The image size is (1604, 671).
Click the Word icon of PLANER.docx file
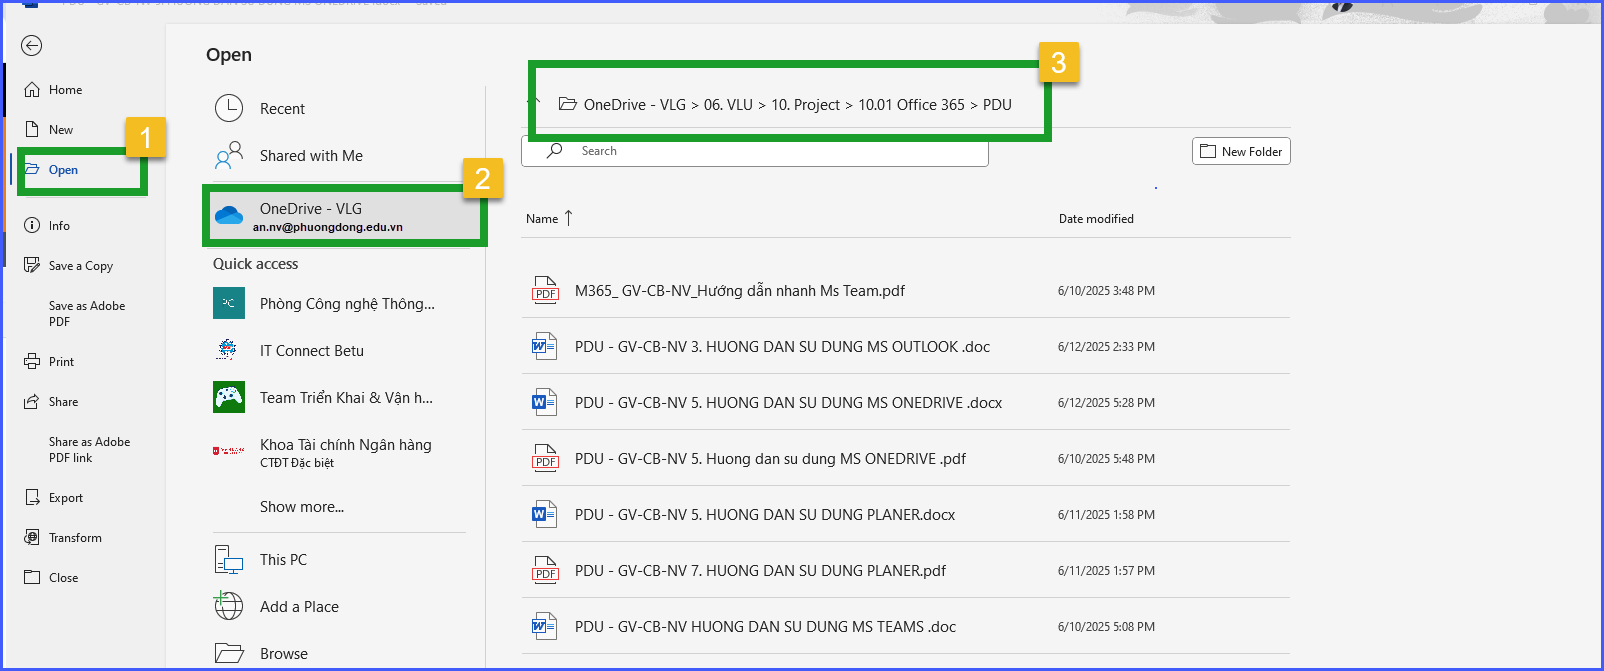pyautogui.click(x=545, y=514)
